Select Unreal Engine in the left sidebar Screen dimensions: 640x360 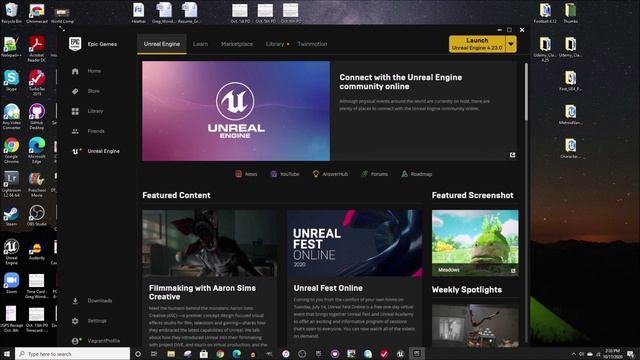coord(96,151)
